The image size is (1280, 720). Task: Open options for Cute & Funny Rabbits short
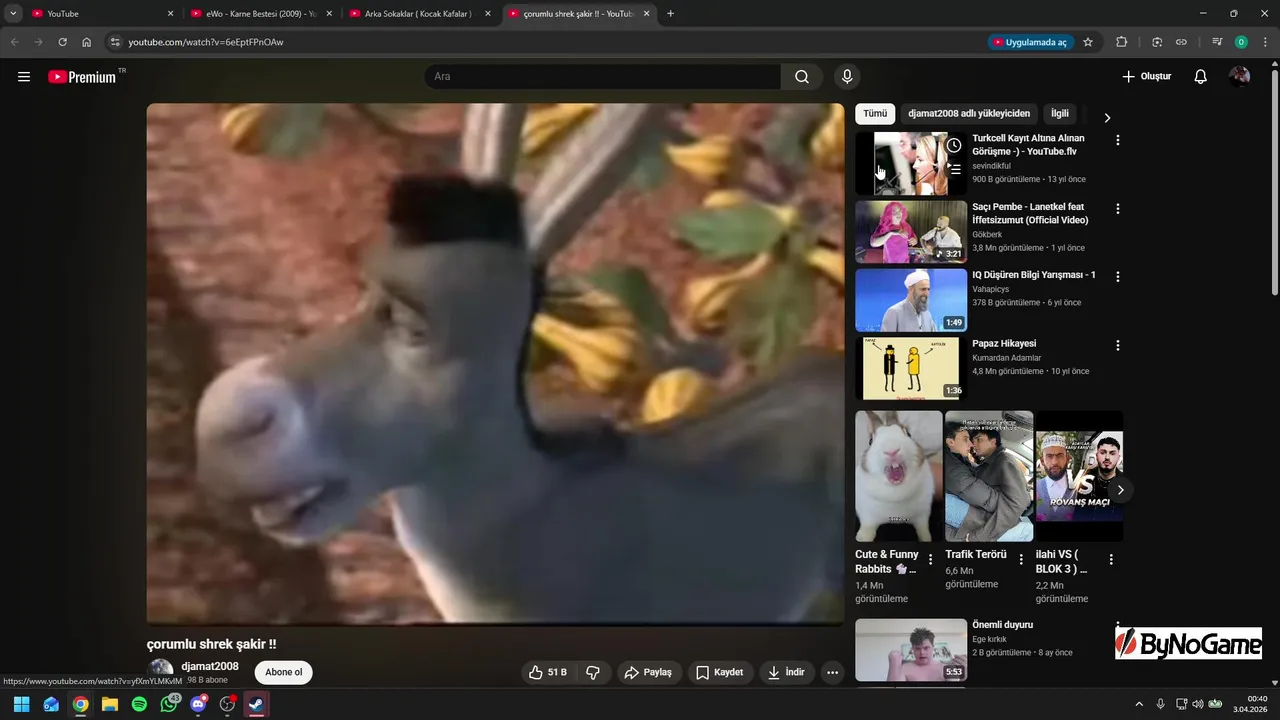point(931,560)
